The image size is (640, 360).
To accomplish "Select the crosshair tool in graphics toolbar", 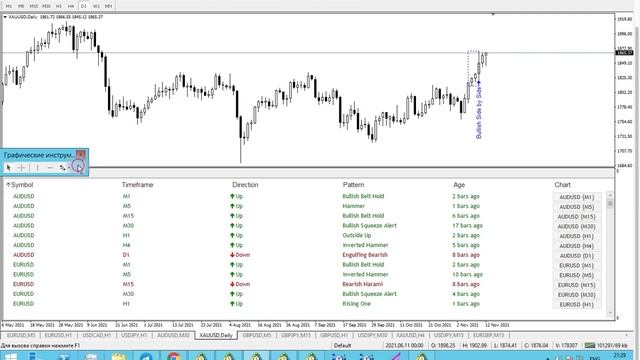I will [x=22, y=168].
